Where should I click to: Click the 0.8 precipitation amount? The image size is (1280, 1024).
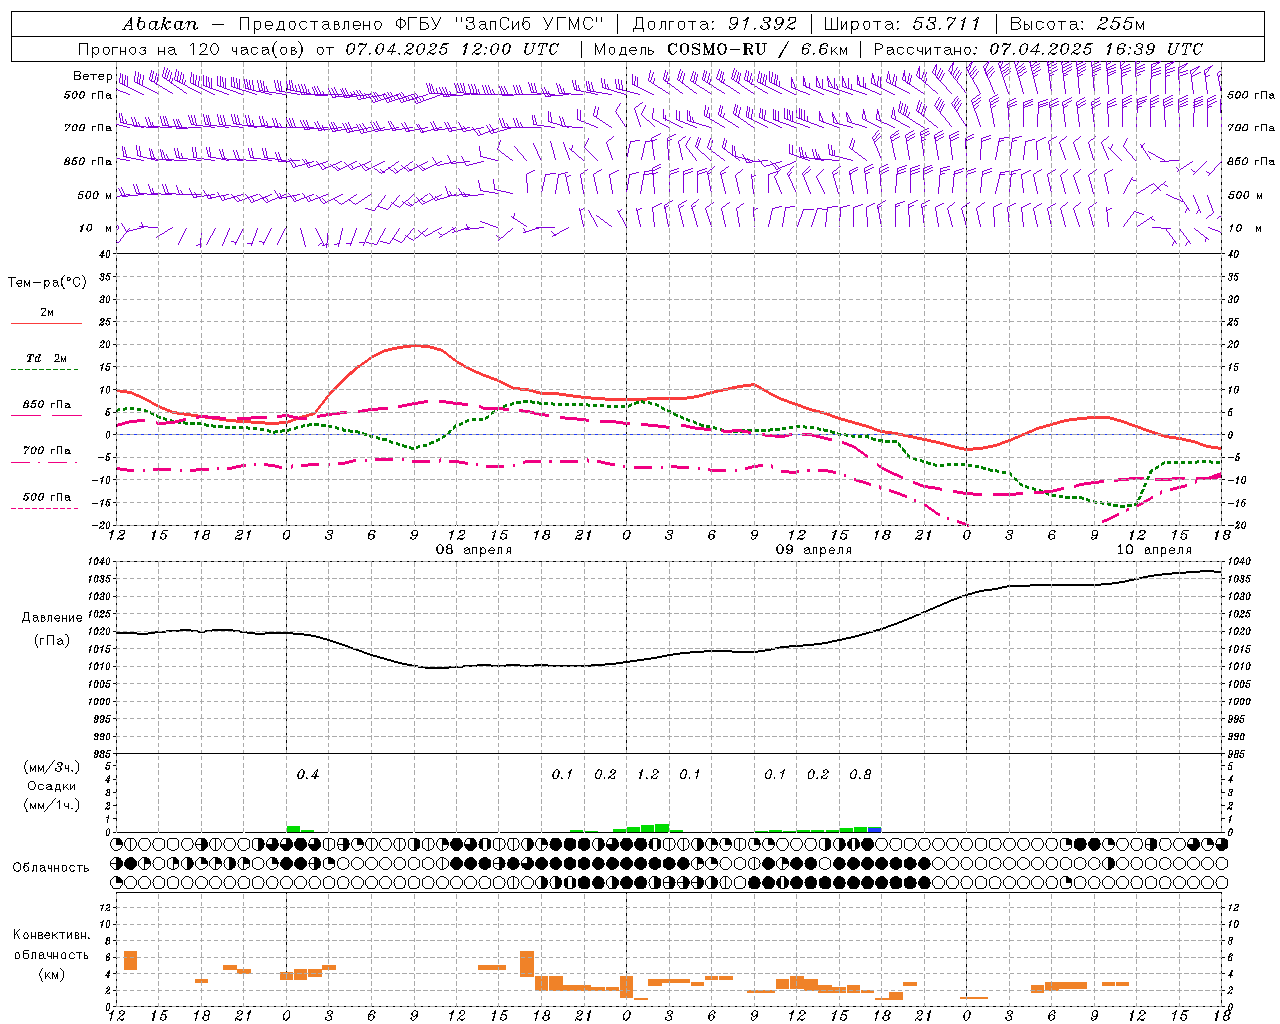pos(860,775)
